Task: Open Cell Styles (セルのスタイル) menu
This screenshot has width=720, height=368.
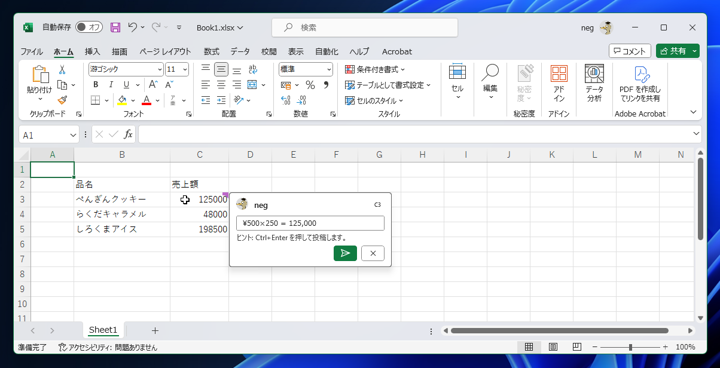Action: (x=374, y=100)
